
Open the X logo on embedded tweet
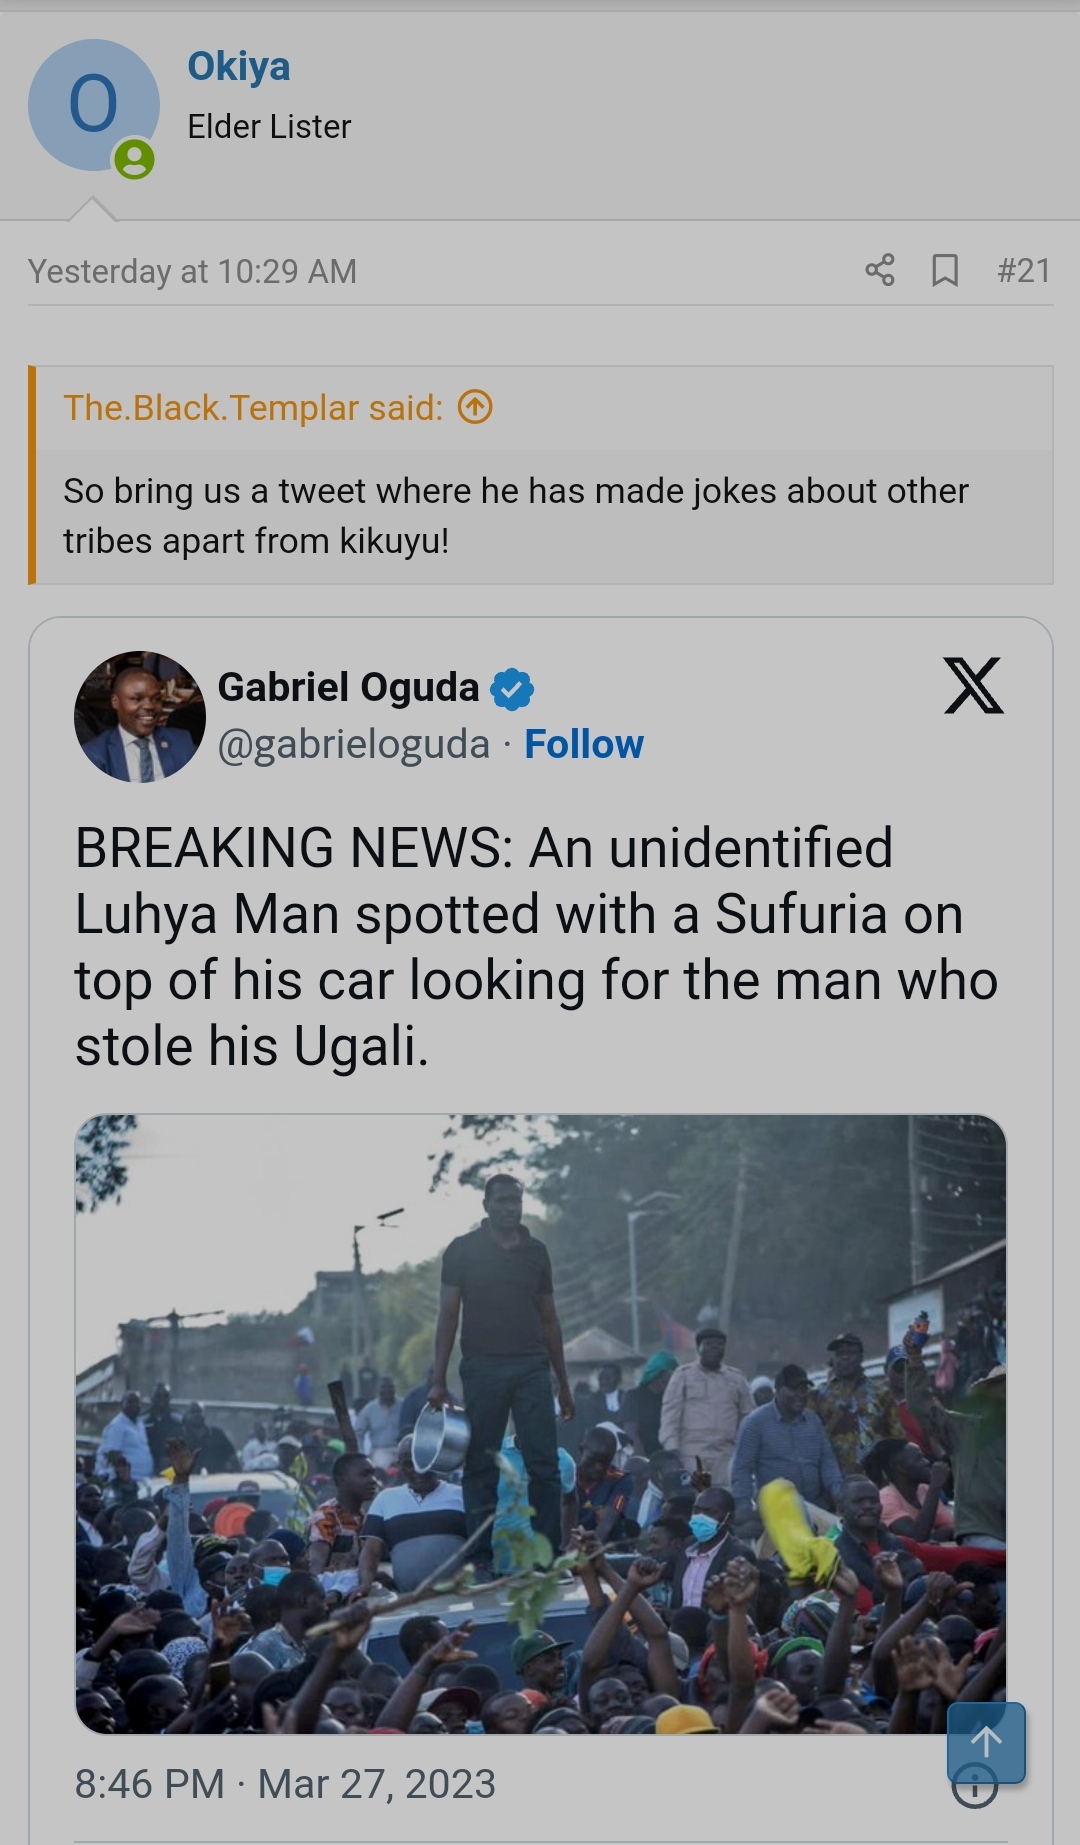click(973, 686)
